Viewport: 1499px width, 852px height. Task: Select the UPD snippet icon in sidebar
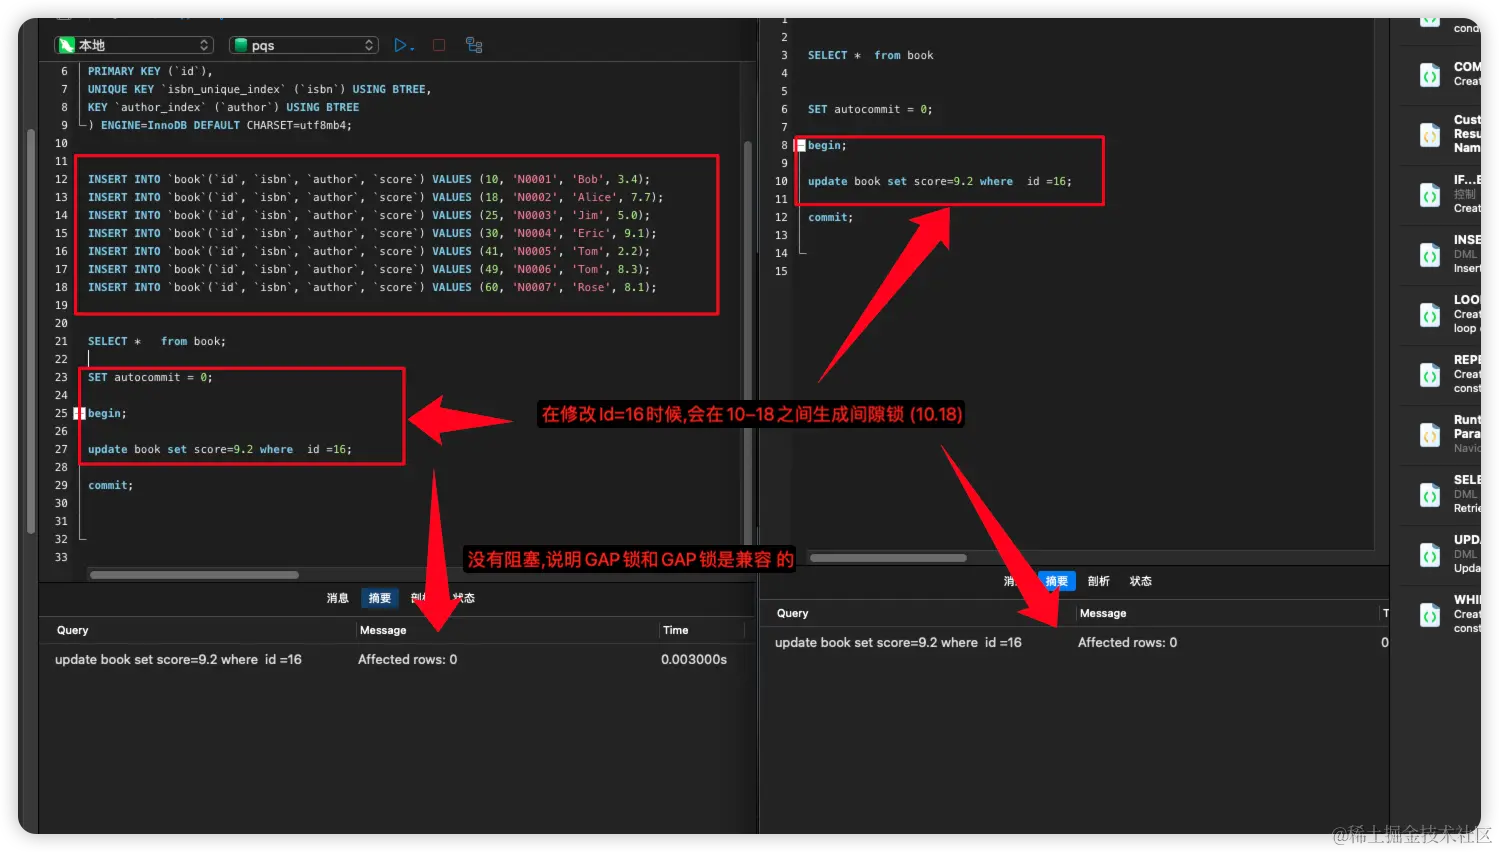(x=1430, y=555)
